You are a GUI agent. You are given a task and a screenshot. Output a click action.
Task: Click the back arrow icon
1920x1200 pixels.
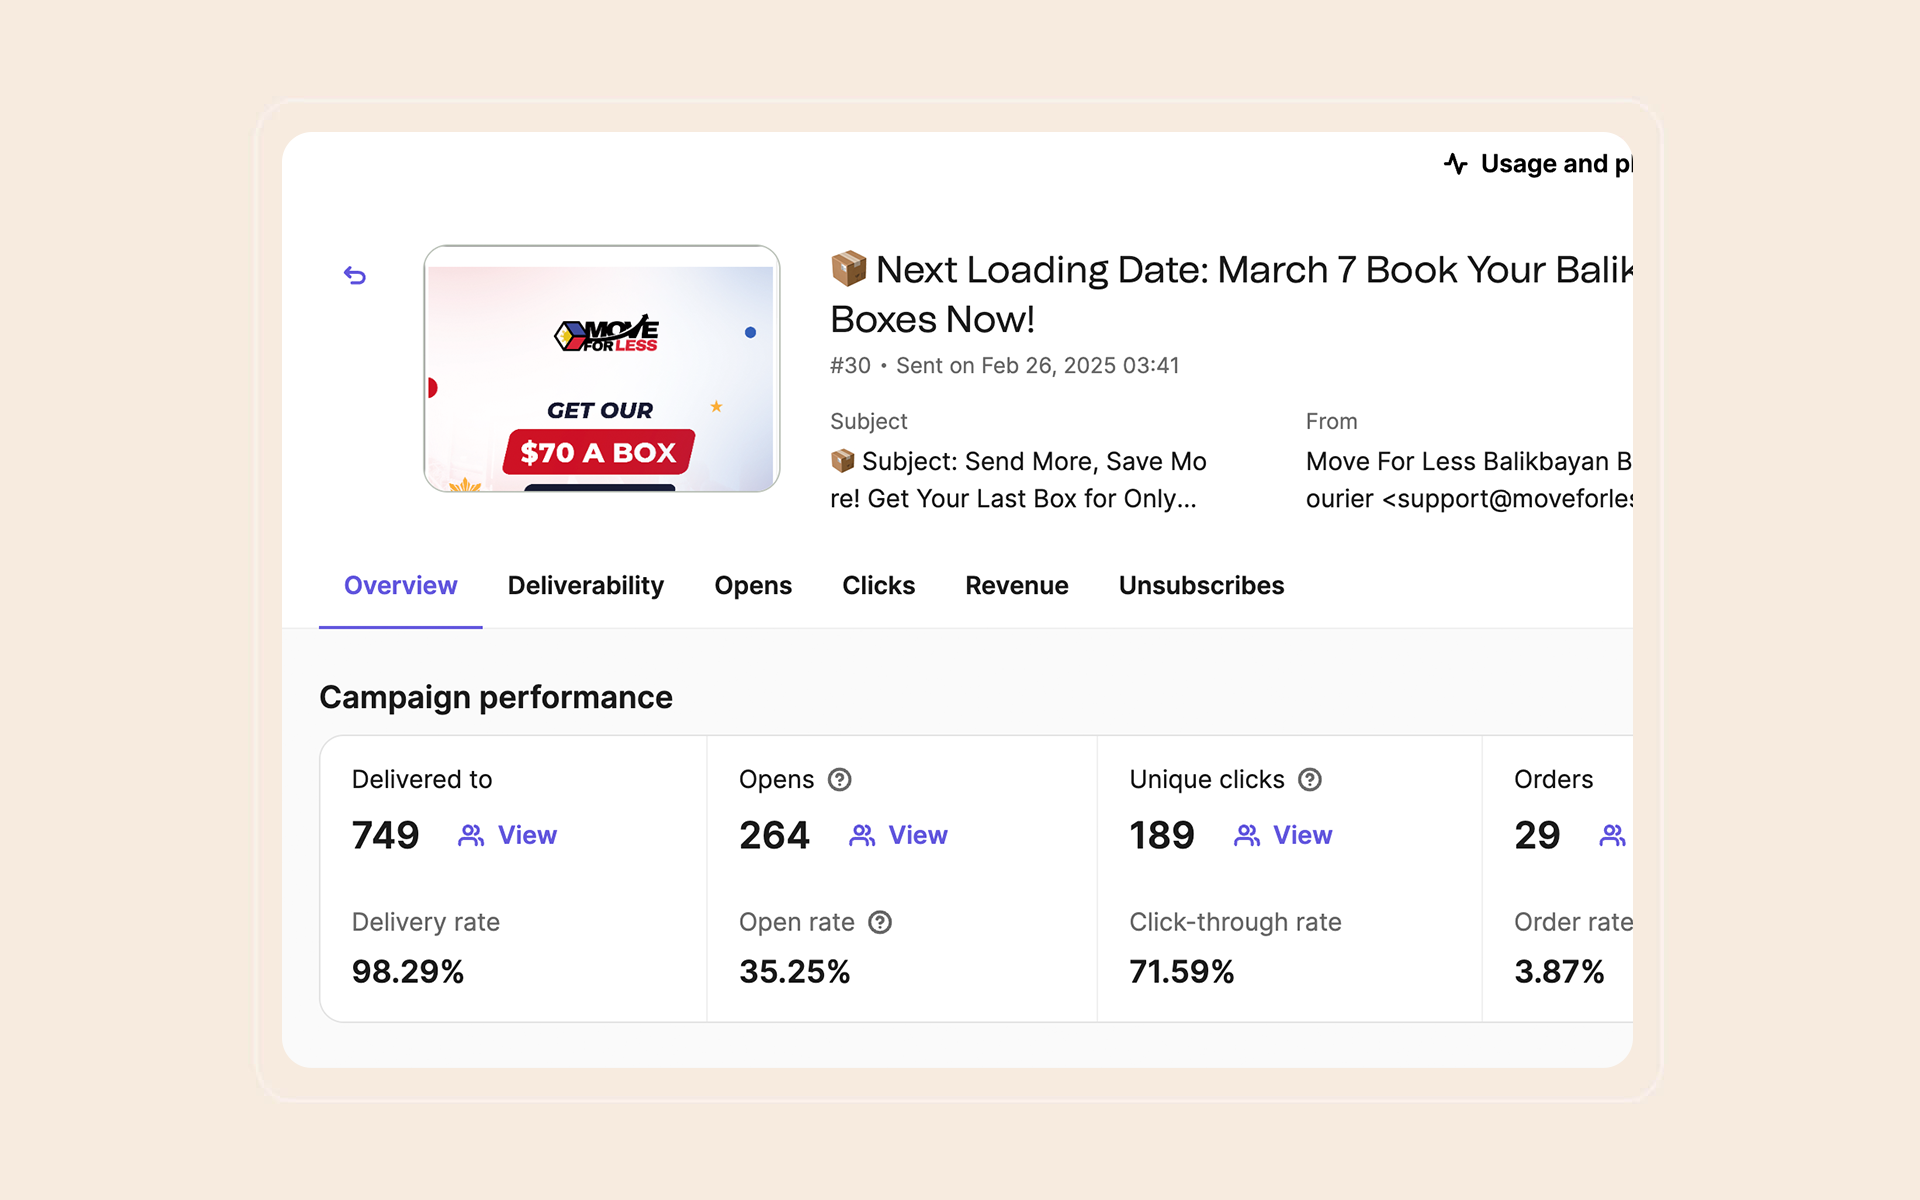(x=355, y=275)
